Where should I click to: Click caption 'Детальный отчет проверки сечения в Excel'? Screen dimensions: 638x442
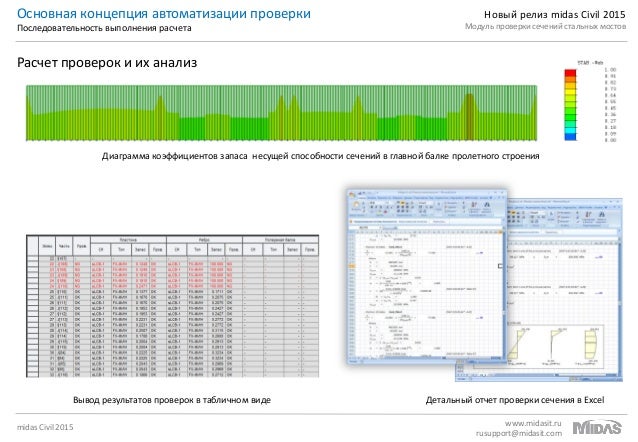tap(515, 400)
